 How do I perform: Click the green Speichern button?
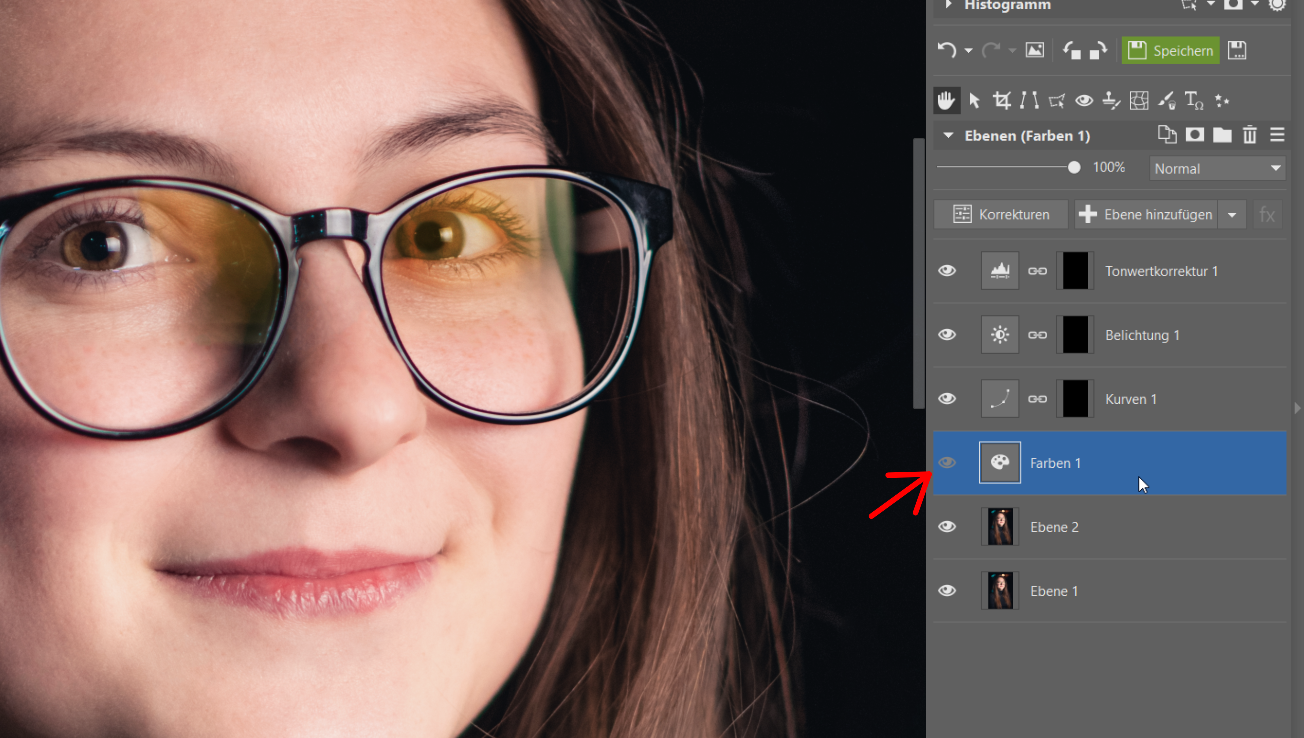(x=1170, y=51)
